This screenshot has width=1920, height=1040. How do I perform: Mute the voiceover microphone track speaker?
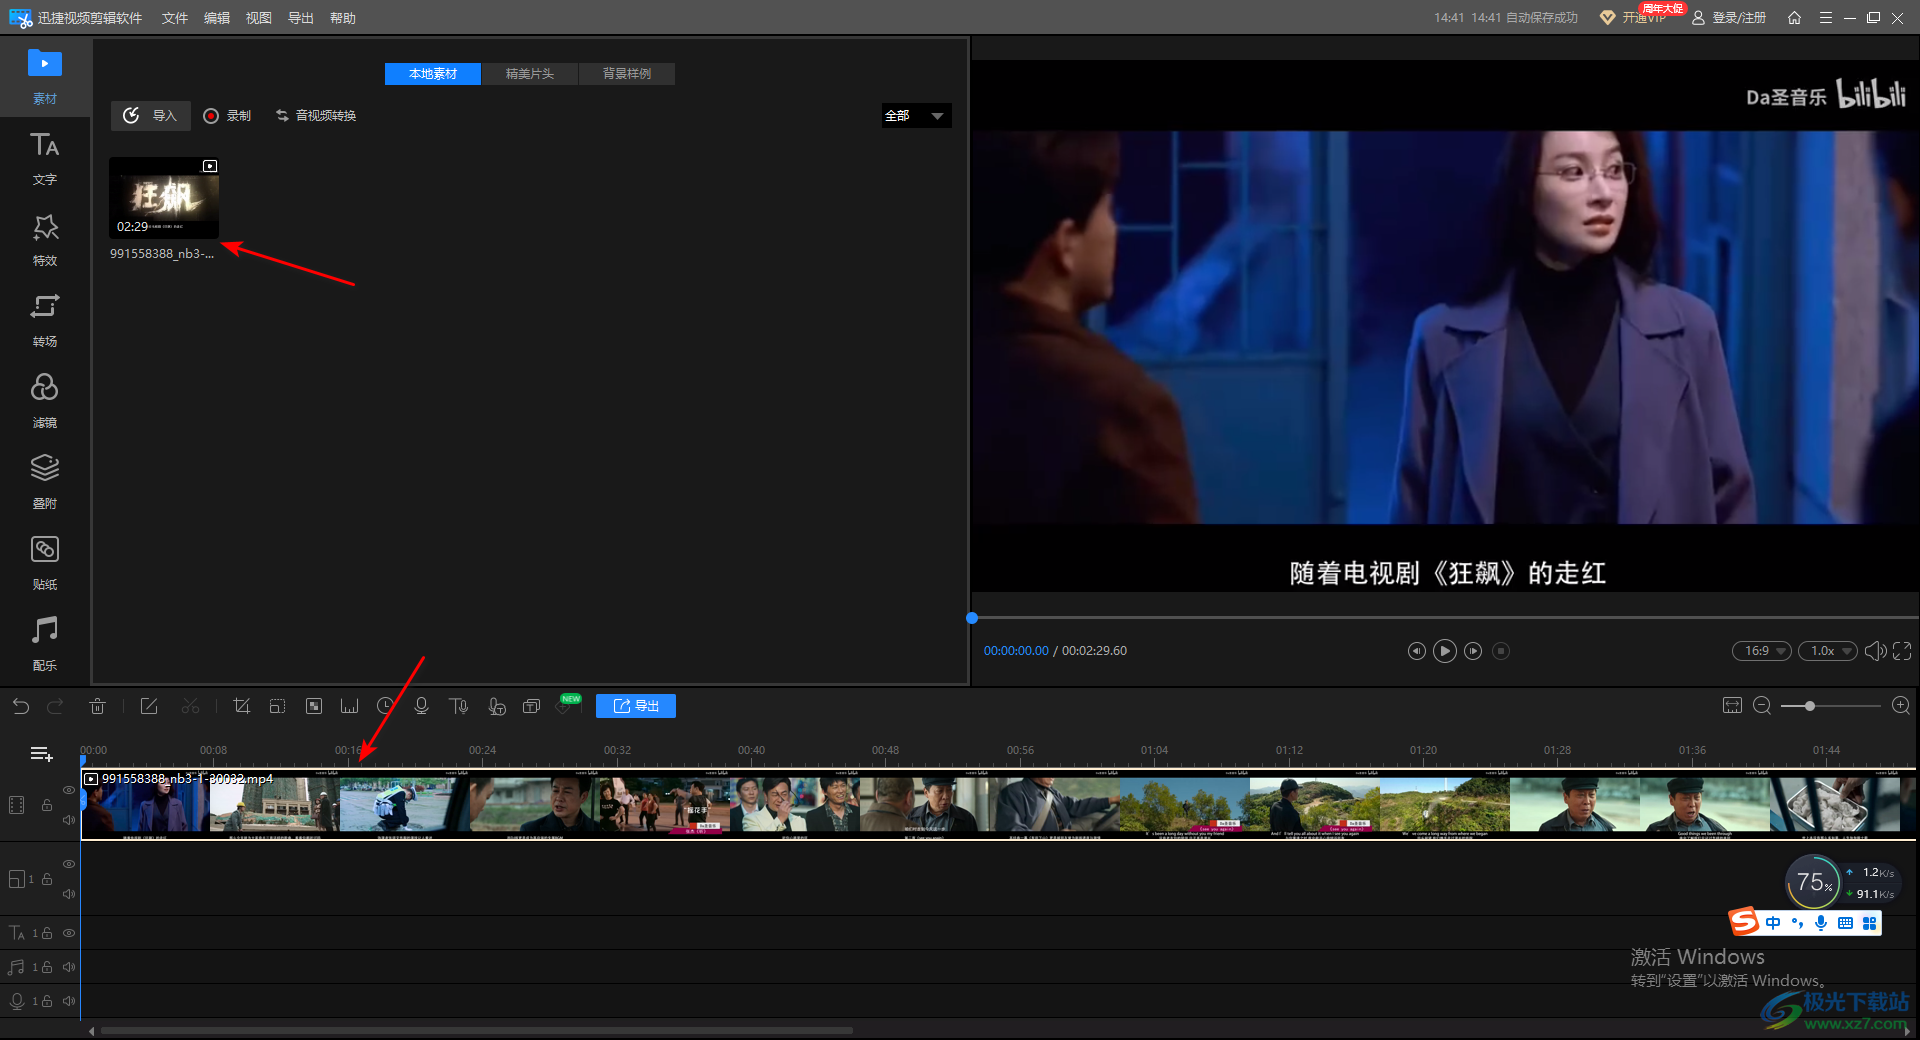[x=69, y=1001]
